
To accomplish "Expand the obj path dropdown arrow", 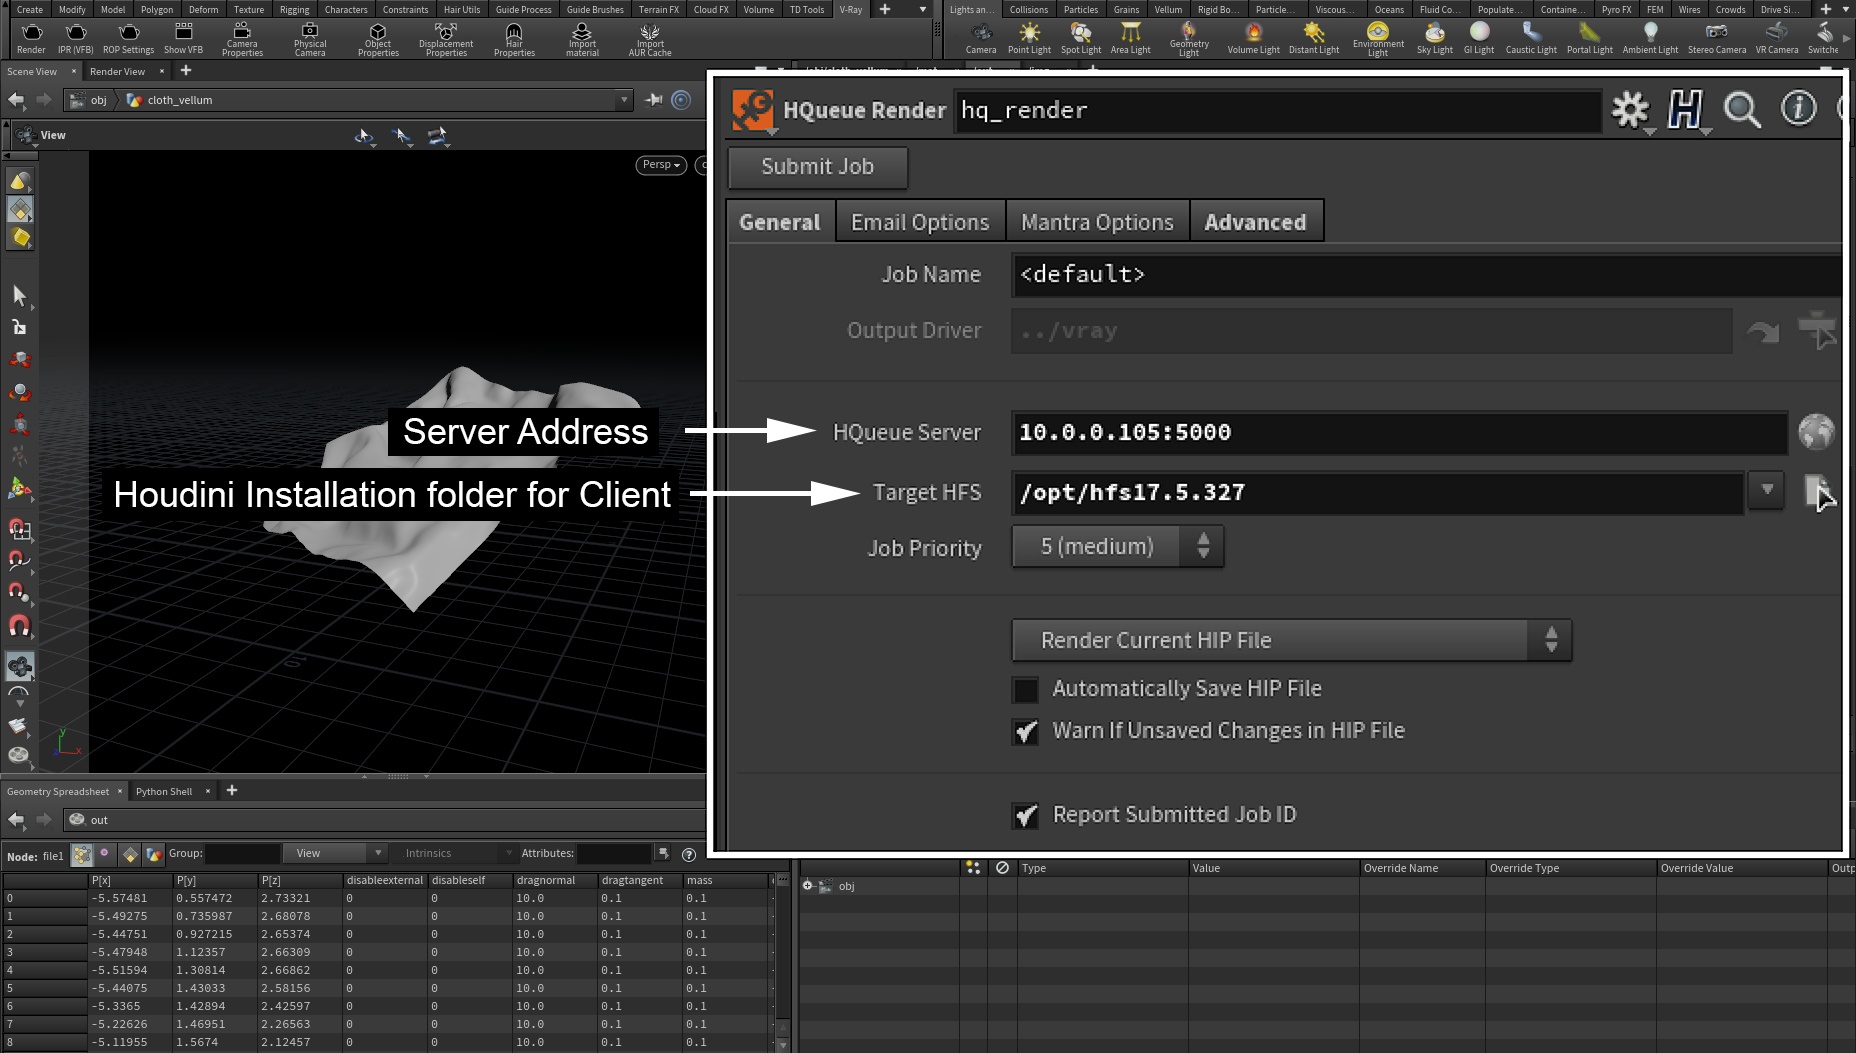I will click(624, 100).
